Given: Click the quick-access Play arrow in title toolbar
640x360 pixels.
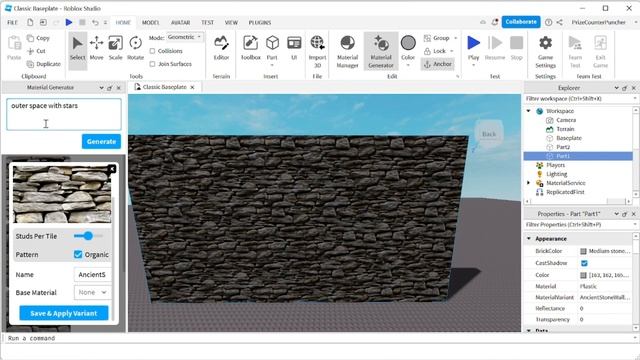Looking at the screenshot, I should point(69,22).
